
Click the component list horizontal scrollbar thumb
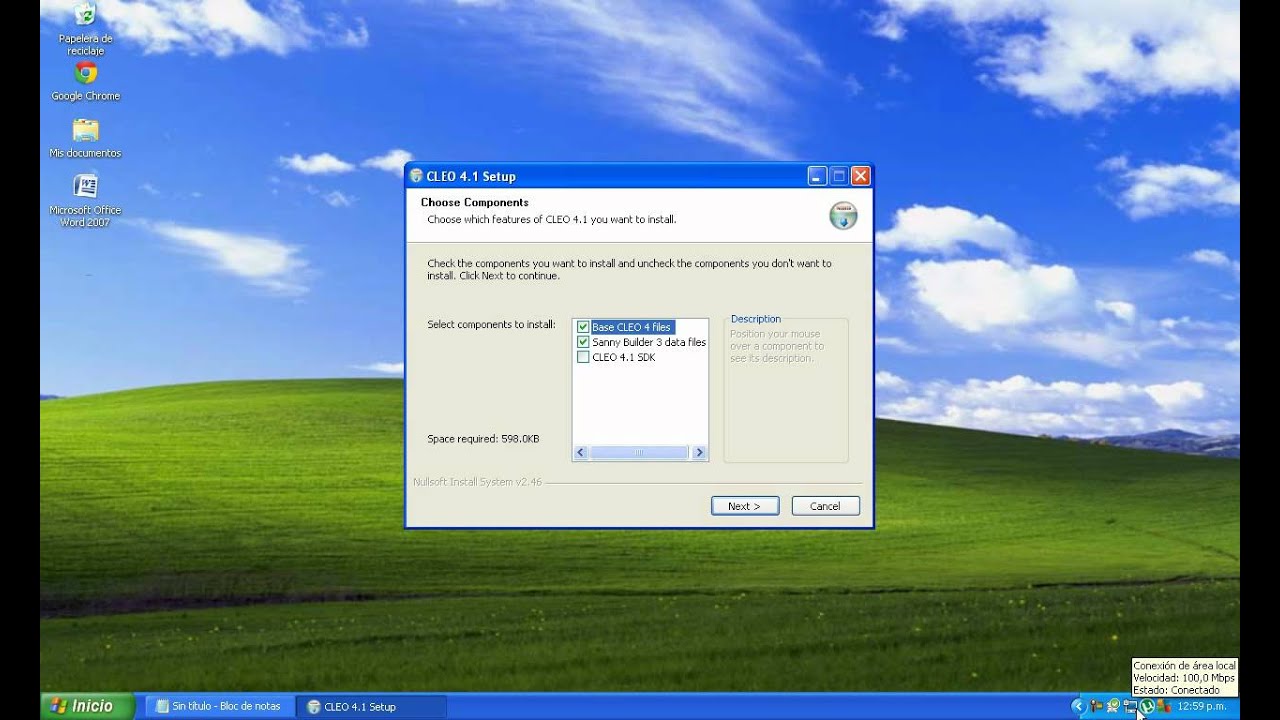[x=639, y=453]
